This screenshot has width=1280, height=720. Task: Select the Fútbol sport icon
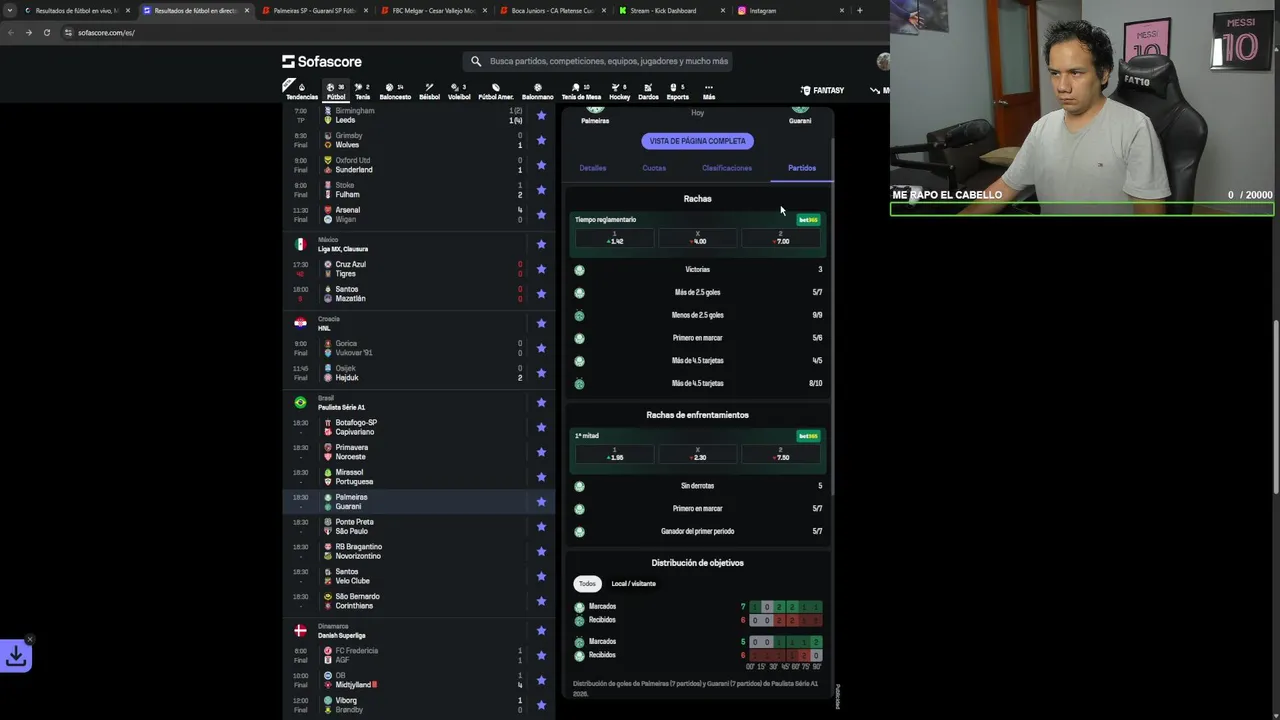click(x=336, y=91)
